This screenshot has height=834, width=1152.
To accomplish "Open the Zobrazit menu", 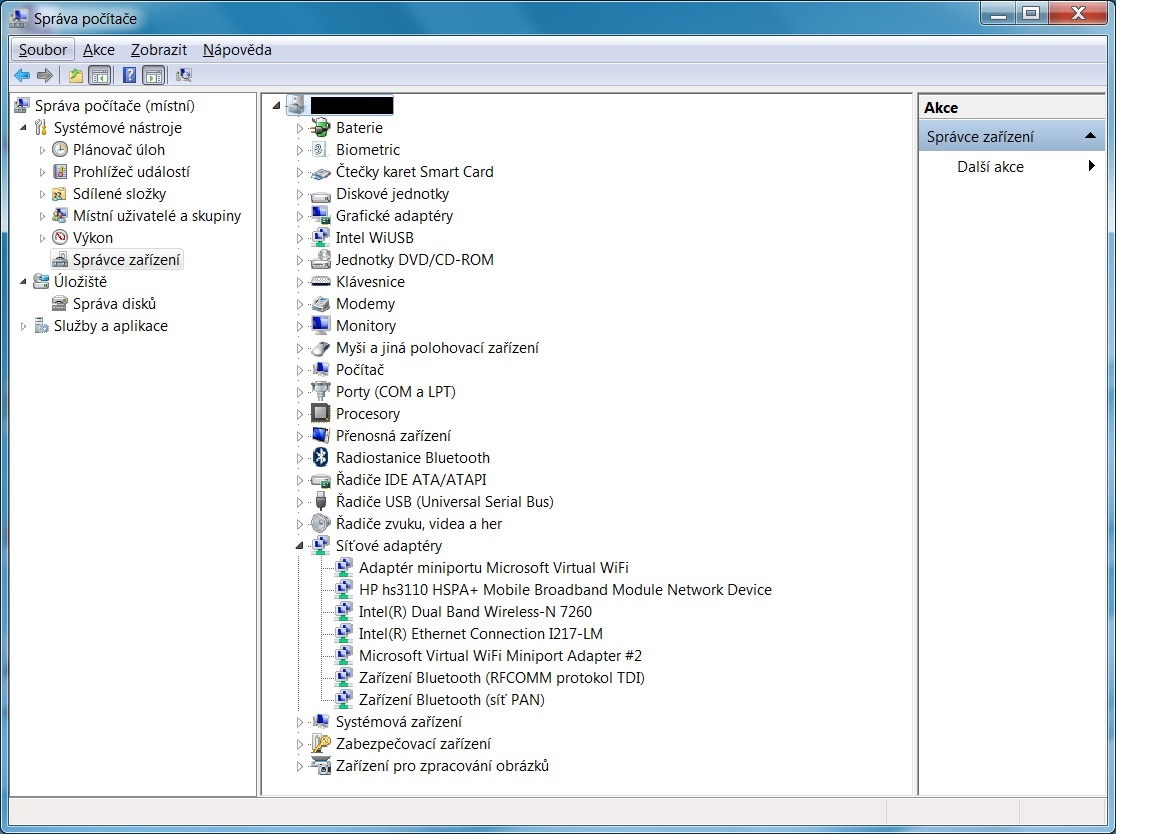I will (x=158, y=50).
